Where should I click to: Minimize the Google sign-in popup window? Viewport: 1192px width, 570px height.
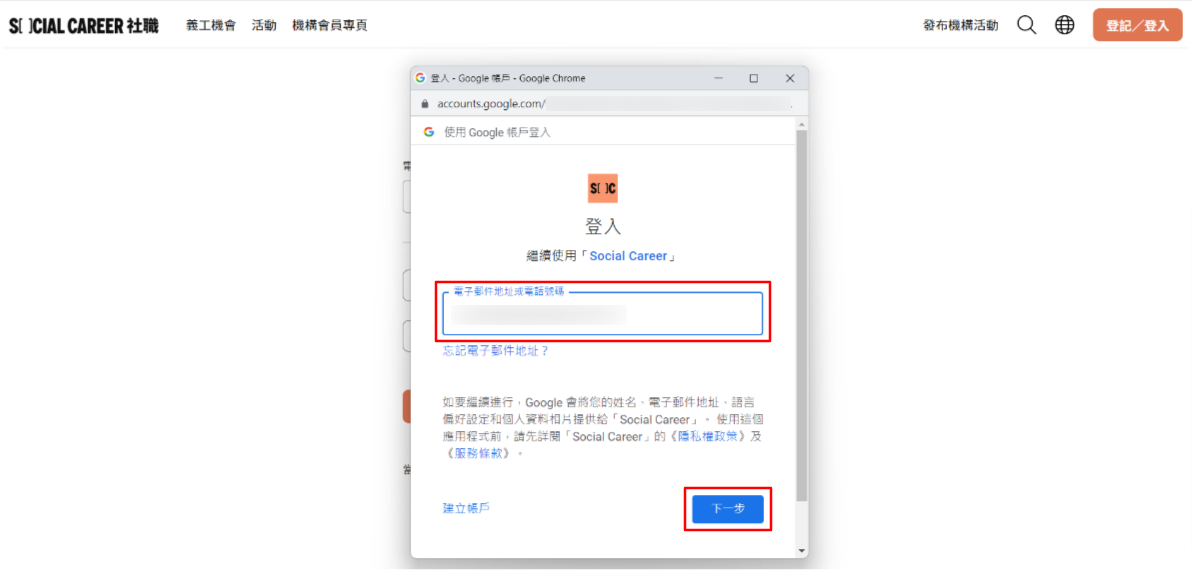point(717,78)
